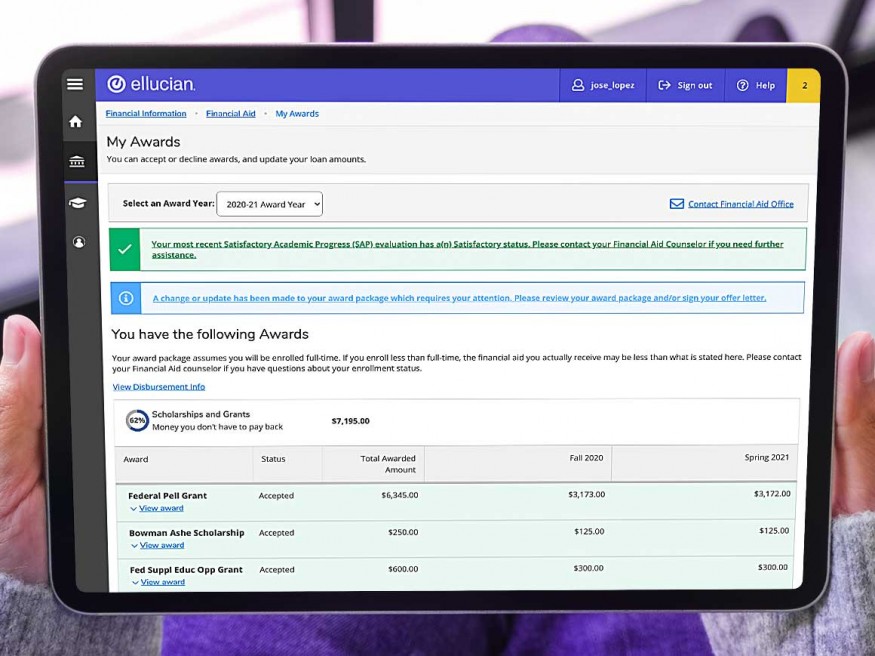The image size is (875, 656).
Task: Click the ellucian logo in the header
Action: coord(150,85)
